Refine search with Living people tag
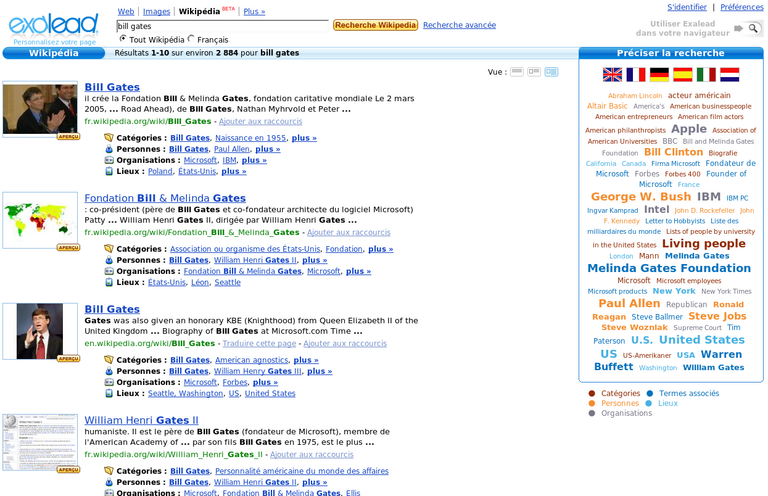 703,244
